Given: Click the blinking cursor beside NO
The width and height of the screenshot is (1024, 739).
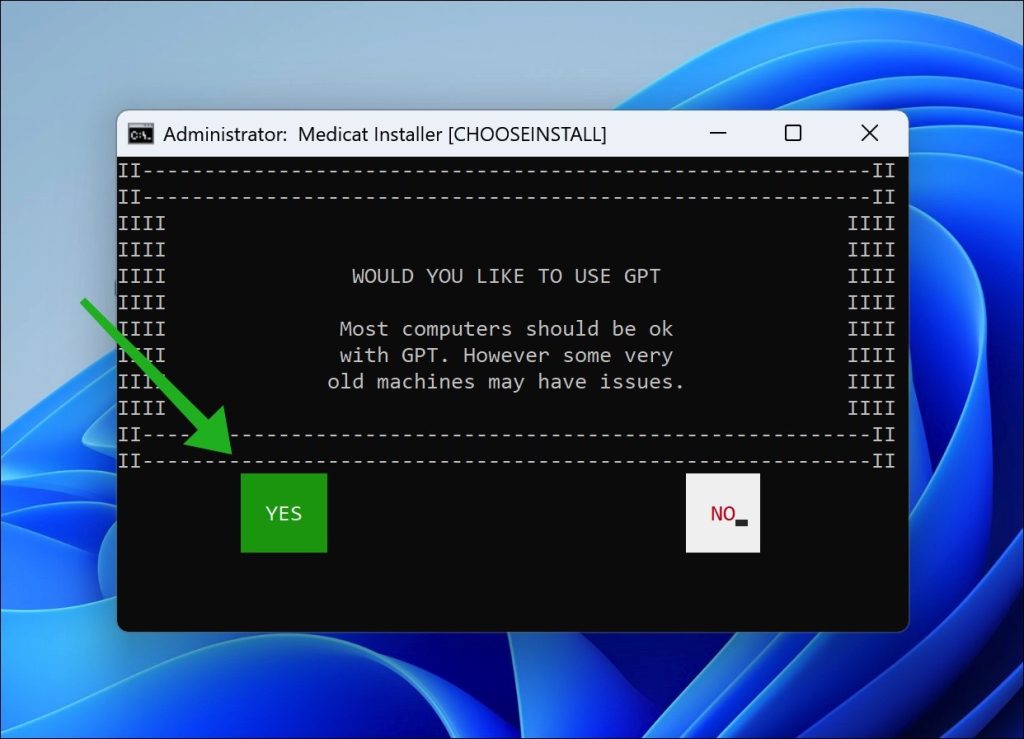Looking at the screenshot, I should 742,522.
